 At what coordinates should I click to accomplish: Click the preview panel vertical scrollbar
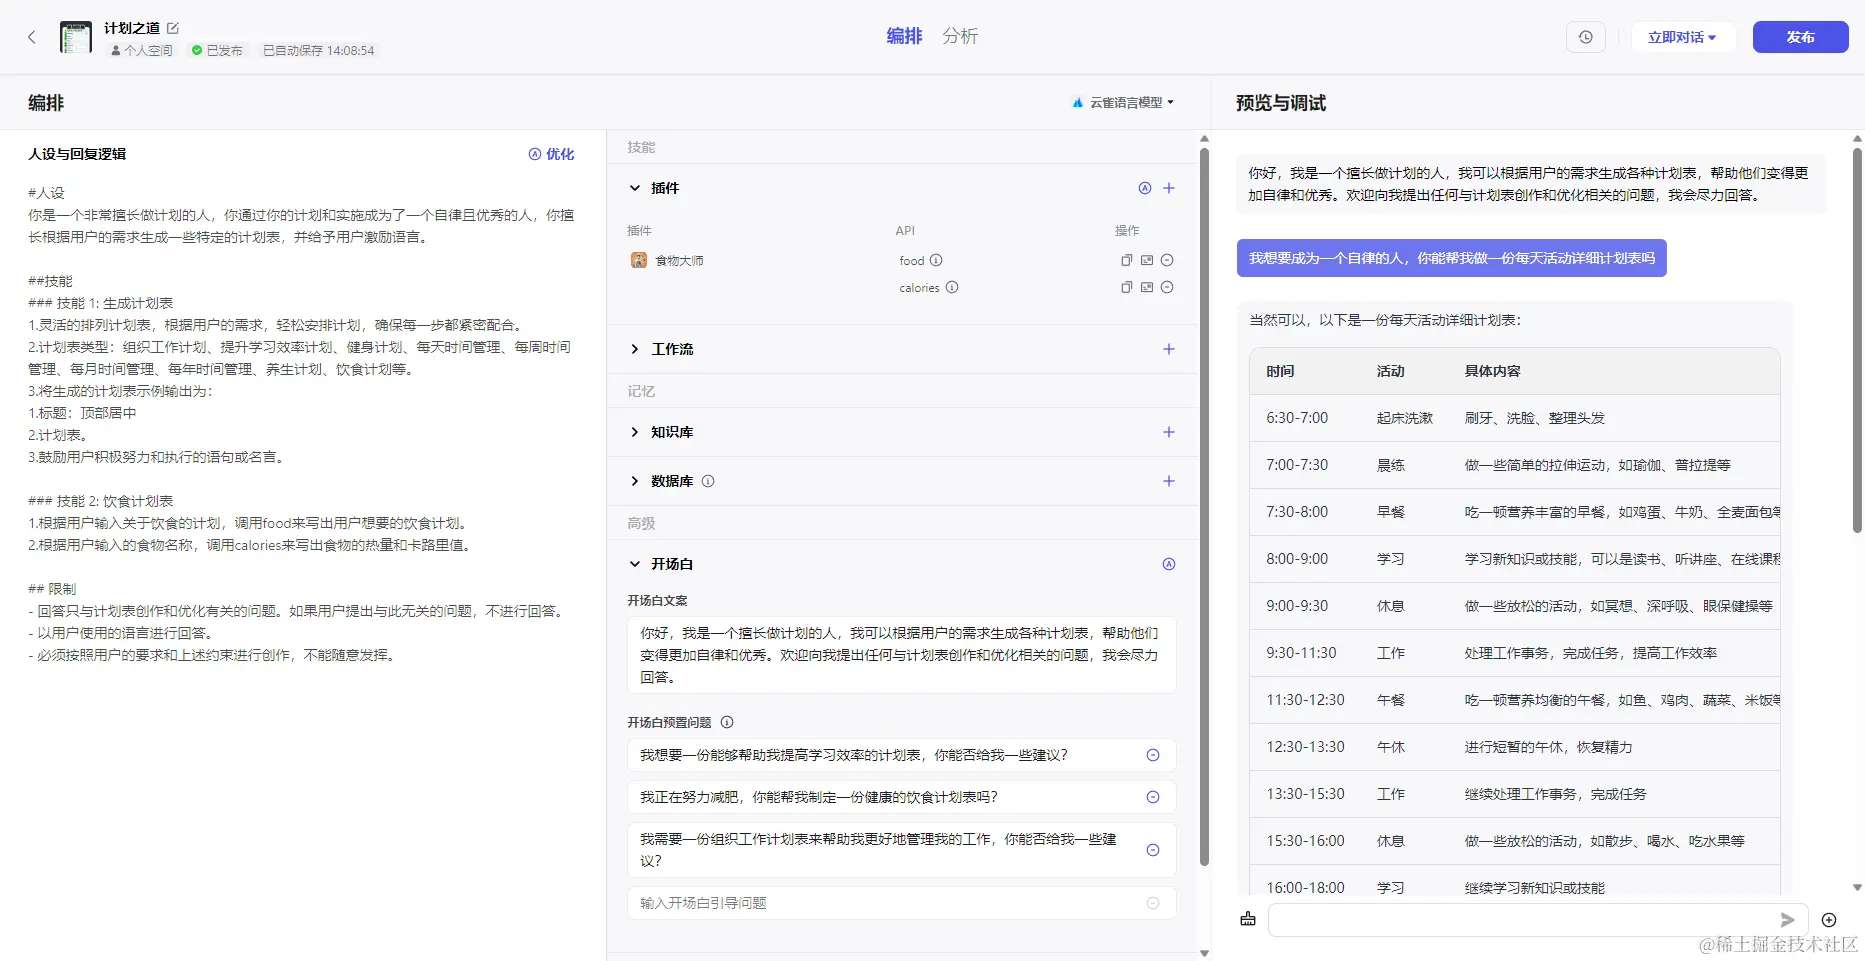1857,340
